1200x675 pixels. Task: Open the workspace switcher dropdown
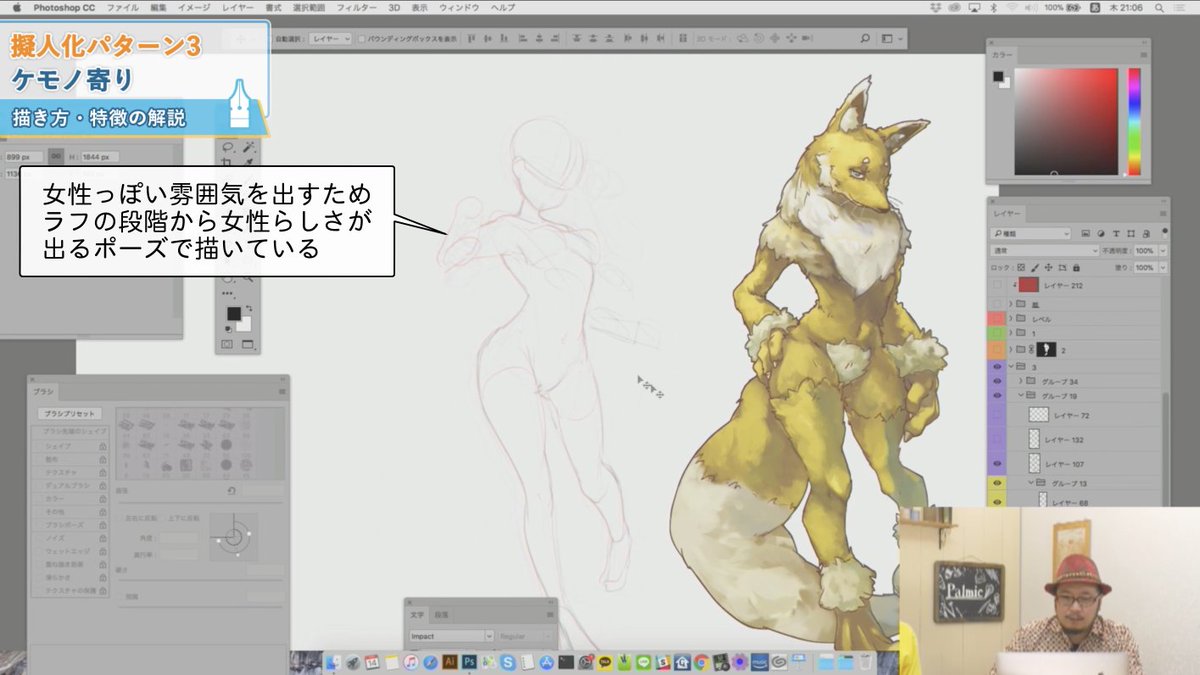point(892,39)
